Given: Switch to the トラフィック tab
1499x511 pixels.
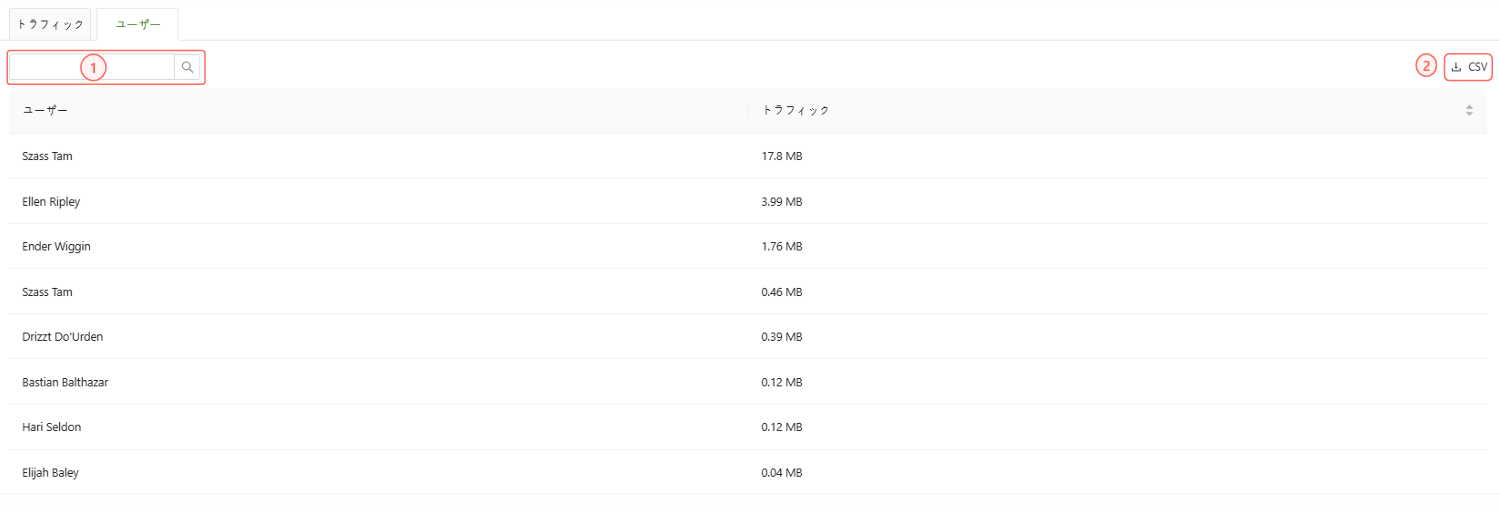Looking at the screenshot, I should (51, 24).
